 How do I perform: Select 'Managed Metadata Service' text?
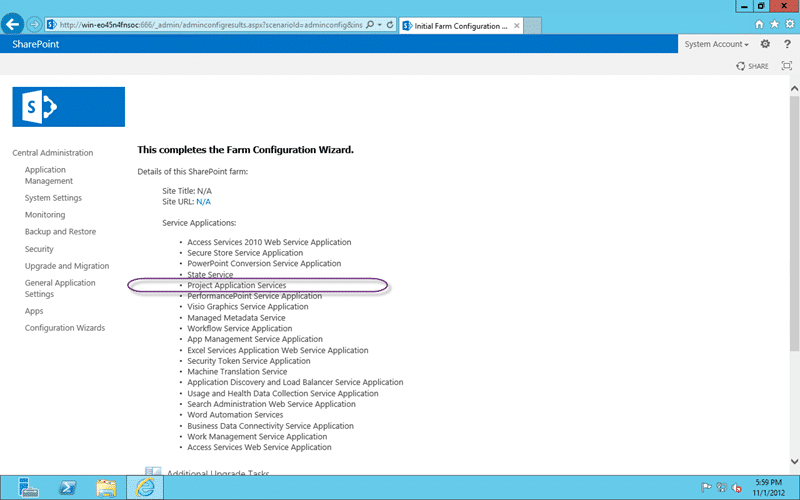tap(236, 318)
